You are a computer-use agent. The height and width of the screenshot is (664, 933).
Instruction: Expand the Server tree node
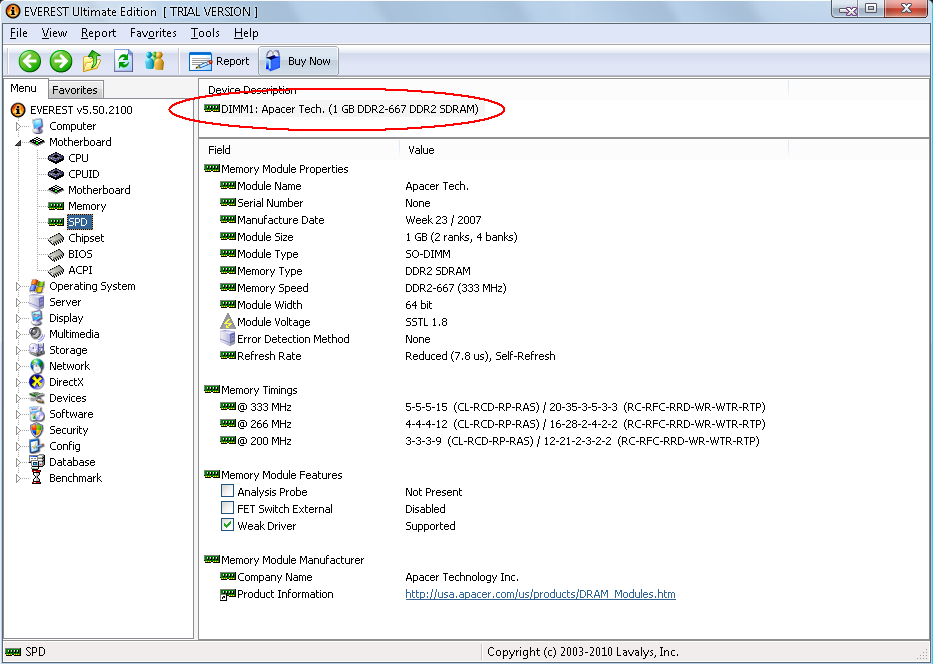coord(18,302)
